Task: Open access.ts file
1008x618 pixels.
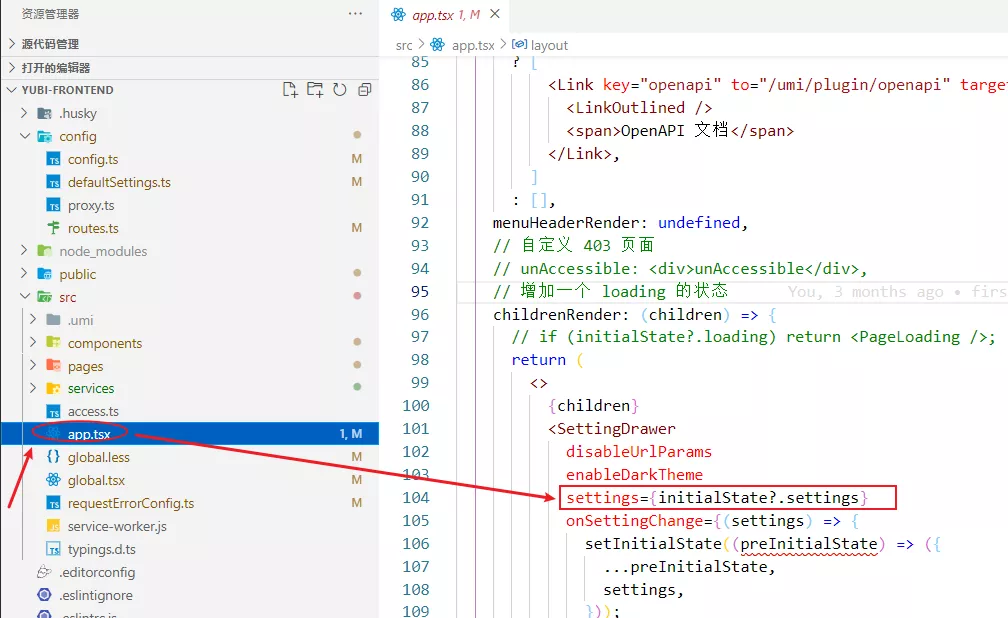Action: [93, 411]
